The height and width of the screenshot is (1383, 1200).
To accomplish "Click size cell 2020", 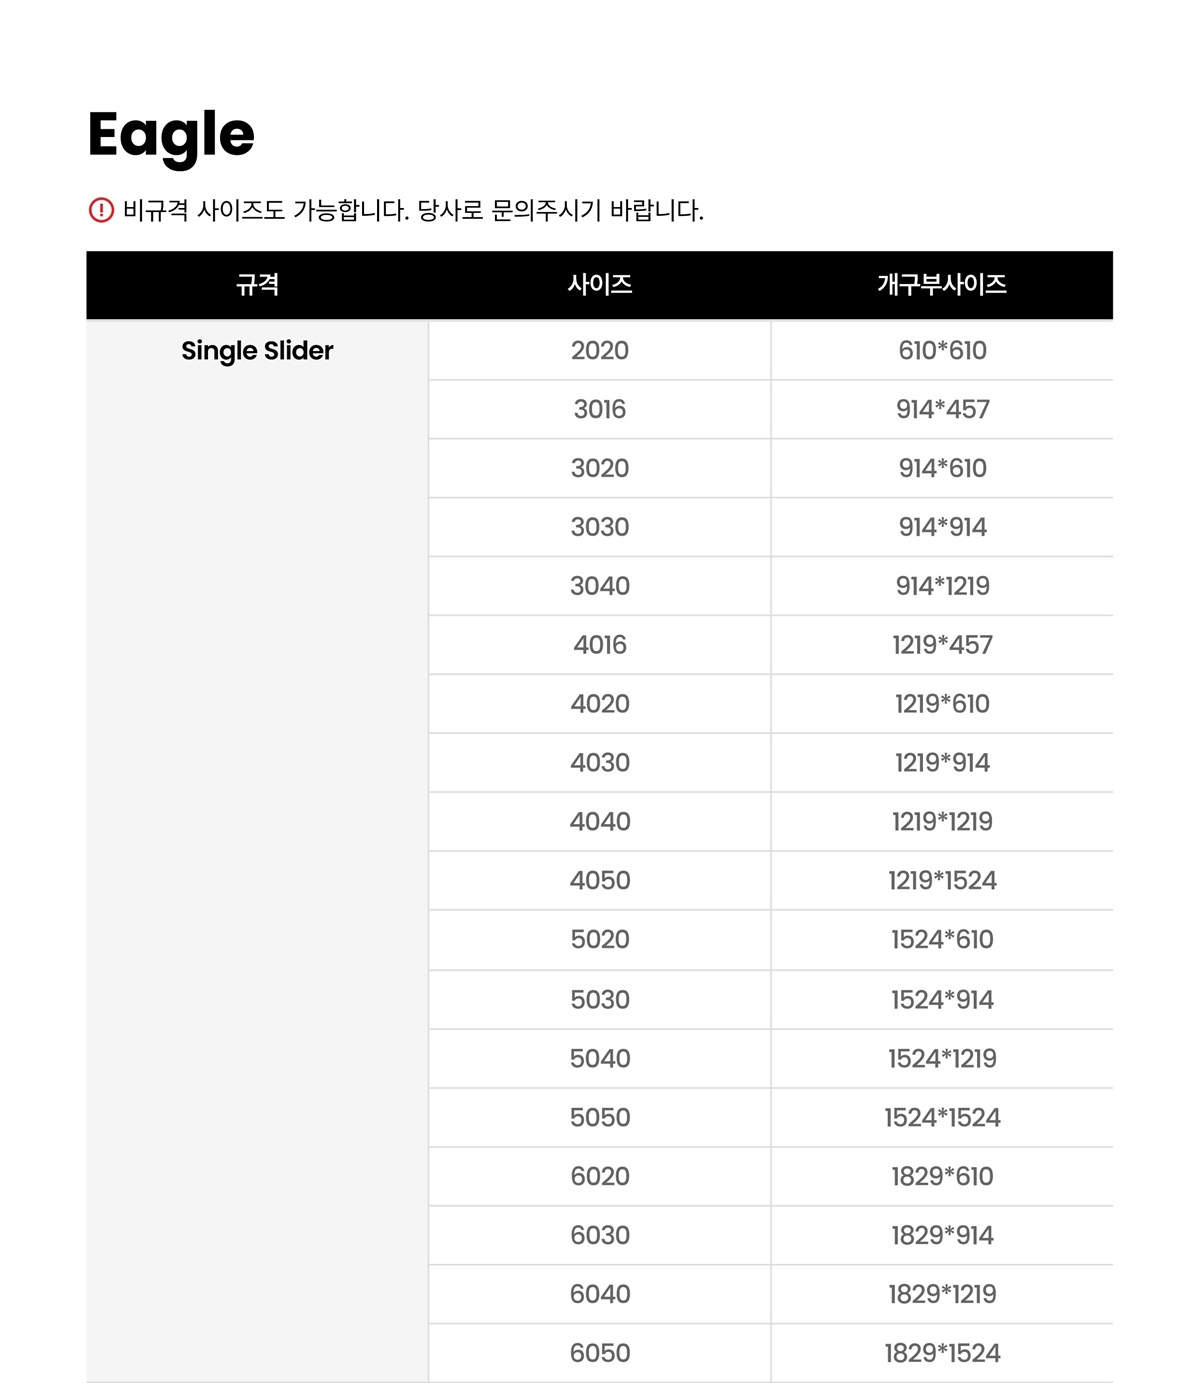I will point(600,351).
